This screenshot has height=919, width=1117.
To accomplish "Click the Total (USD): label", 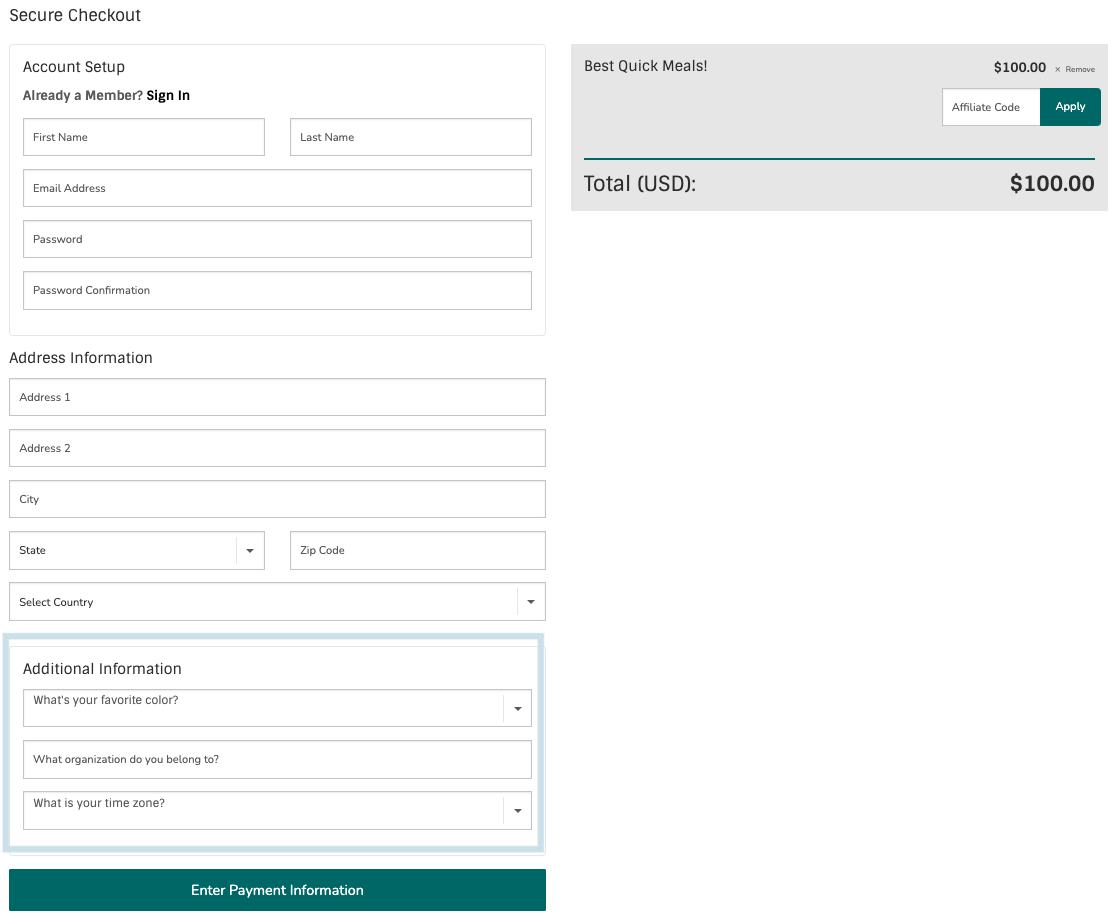I will tap(640, 184).
